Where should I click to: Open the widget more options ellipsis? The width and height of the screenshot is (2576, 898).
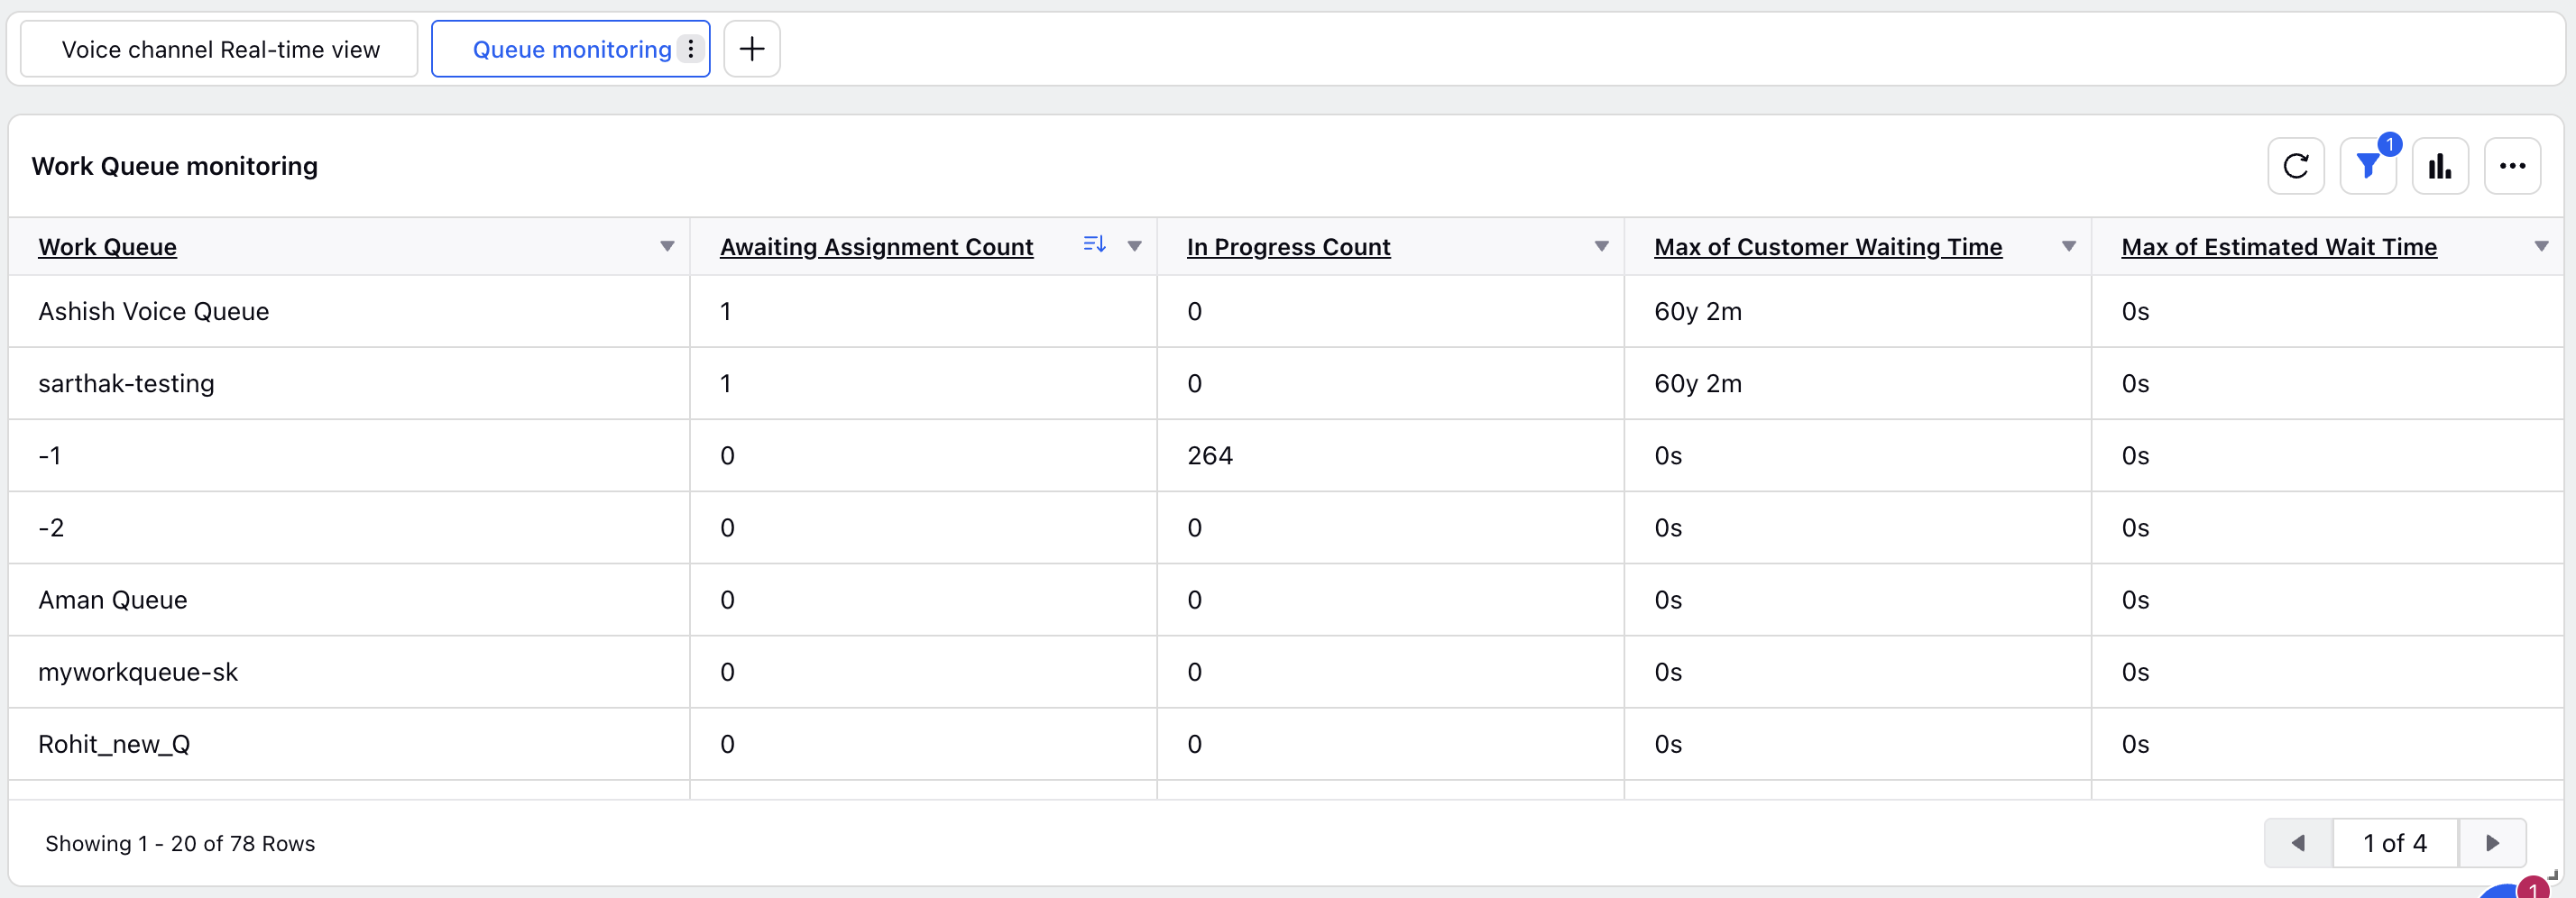click(x=2512, y=166)
